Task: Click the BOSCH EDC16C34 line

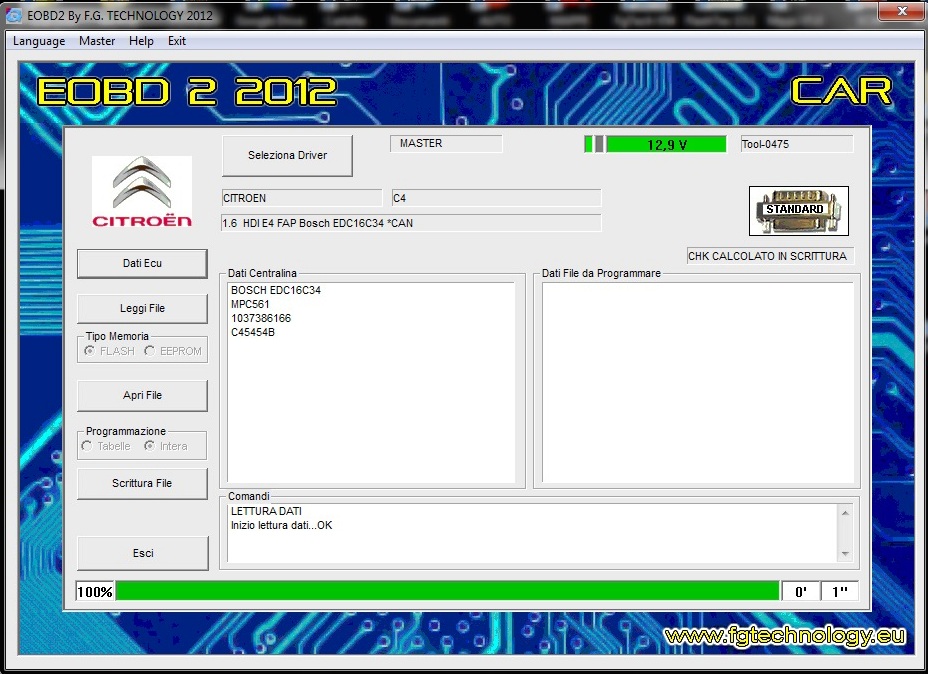Action: coord(276,291)
